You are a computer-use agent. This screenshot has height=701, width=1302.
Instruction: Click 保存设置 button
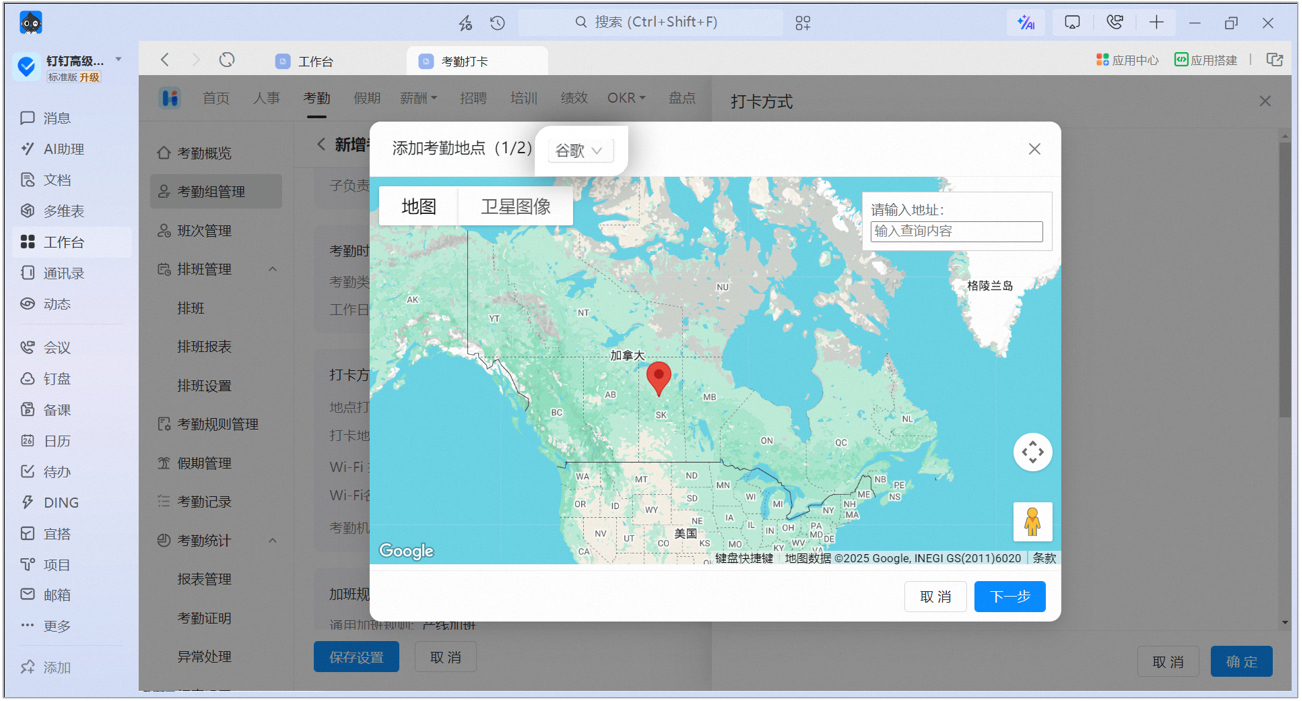click(357, 657)
